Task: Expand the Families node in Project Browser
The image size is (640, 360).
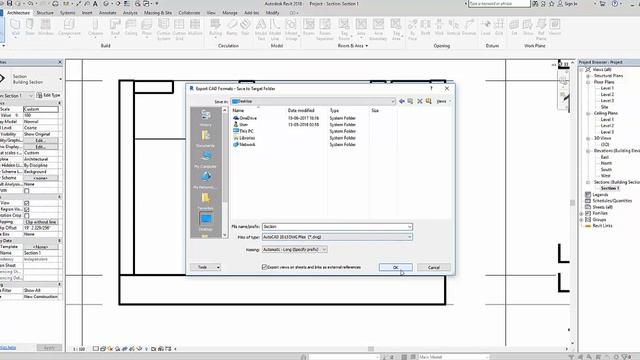Action: [x=582, y=213]
